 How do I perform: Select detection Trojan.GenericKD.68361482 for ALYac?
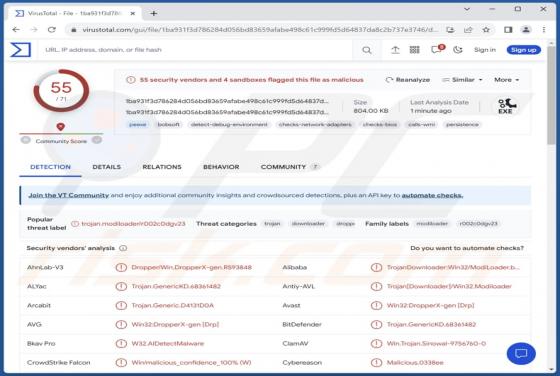coord(176,286)
